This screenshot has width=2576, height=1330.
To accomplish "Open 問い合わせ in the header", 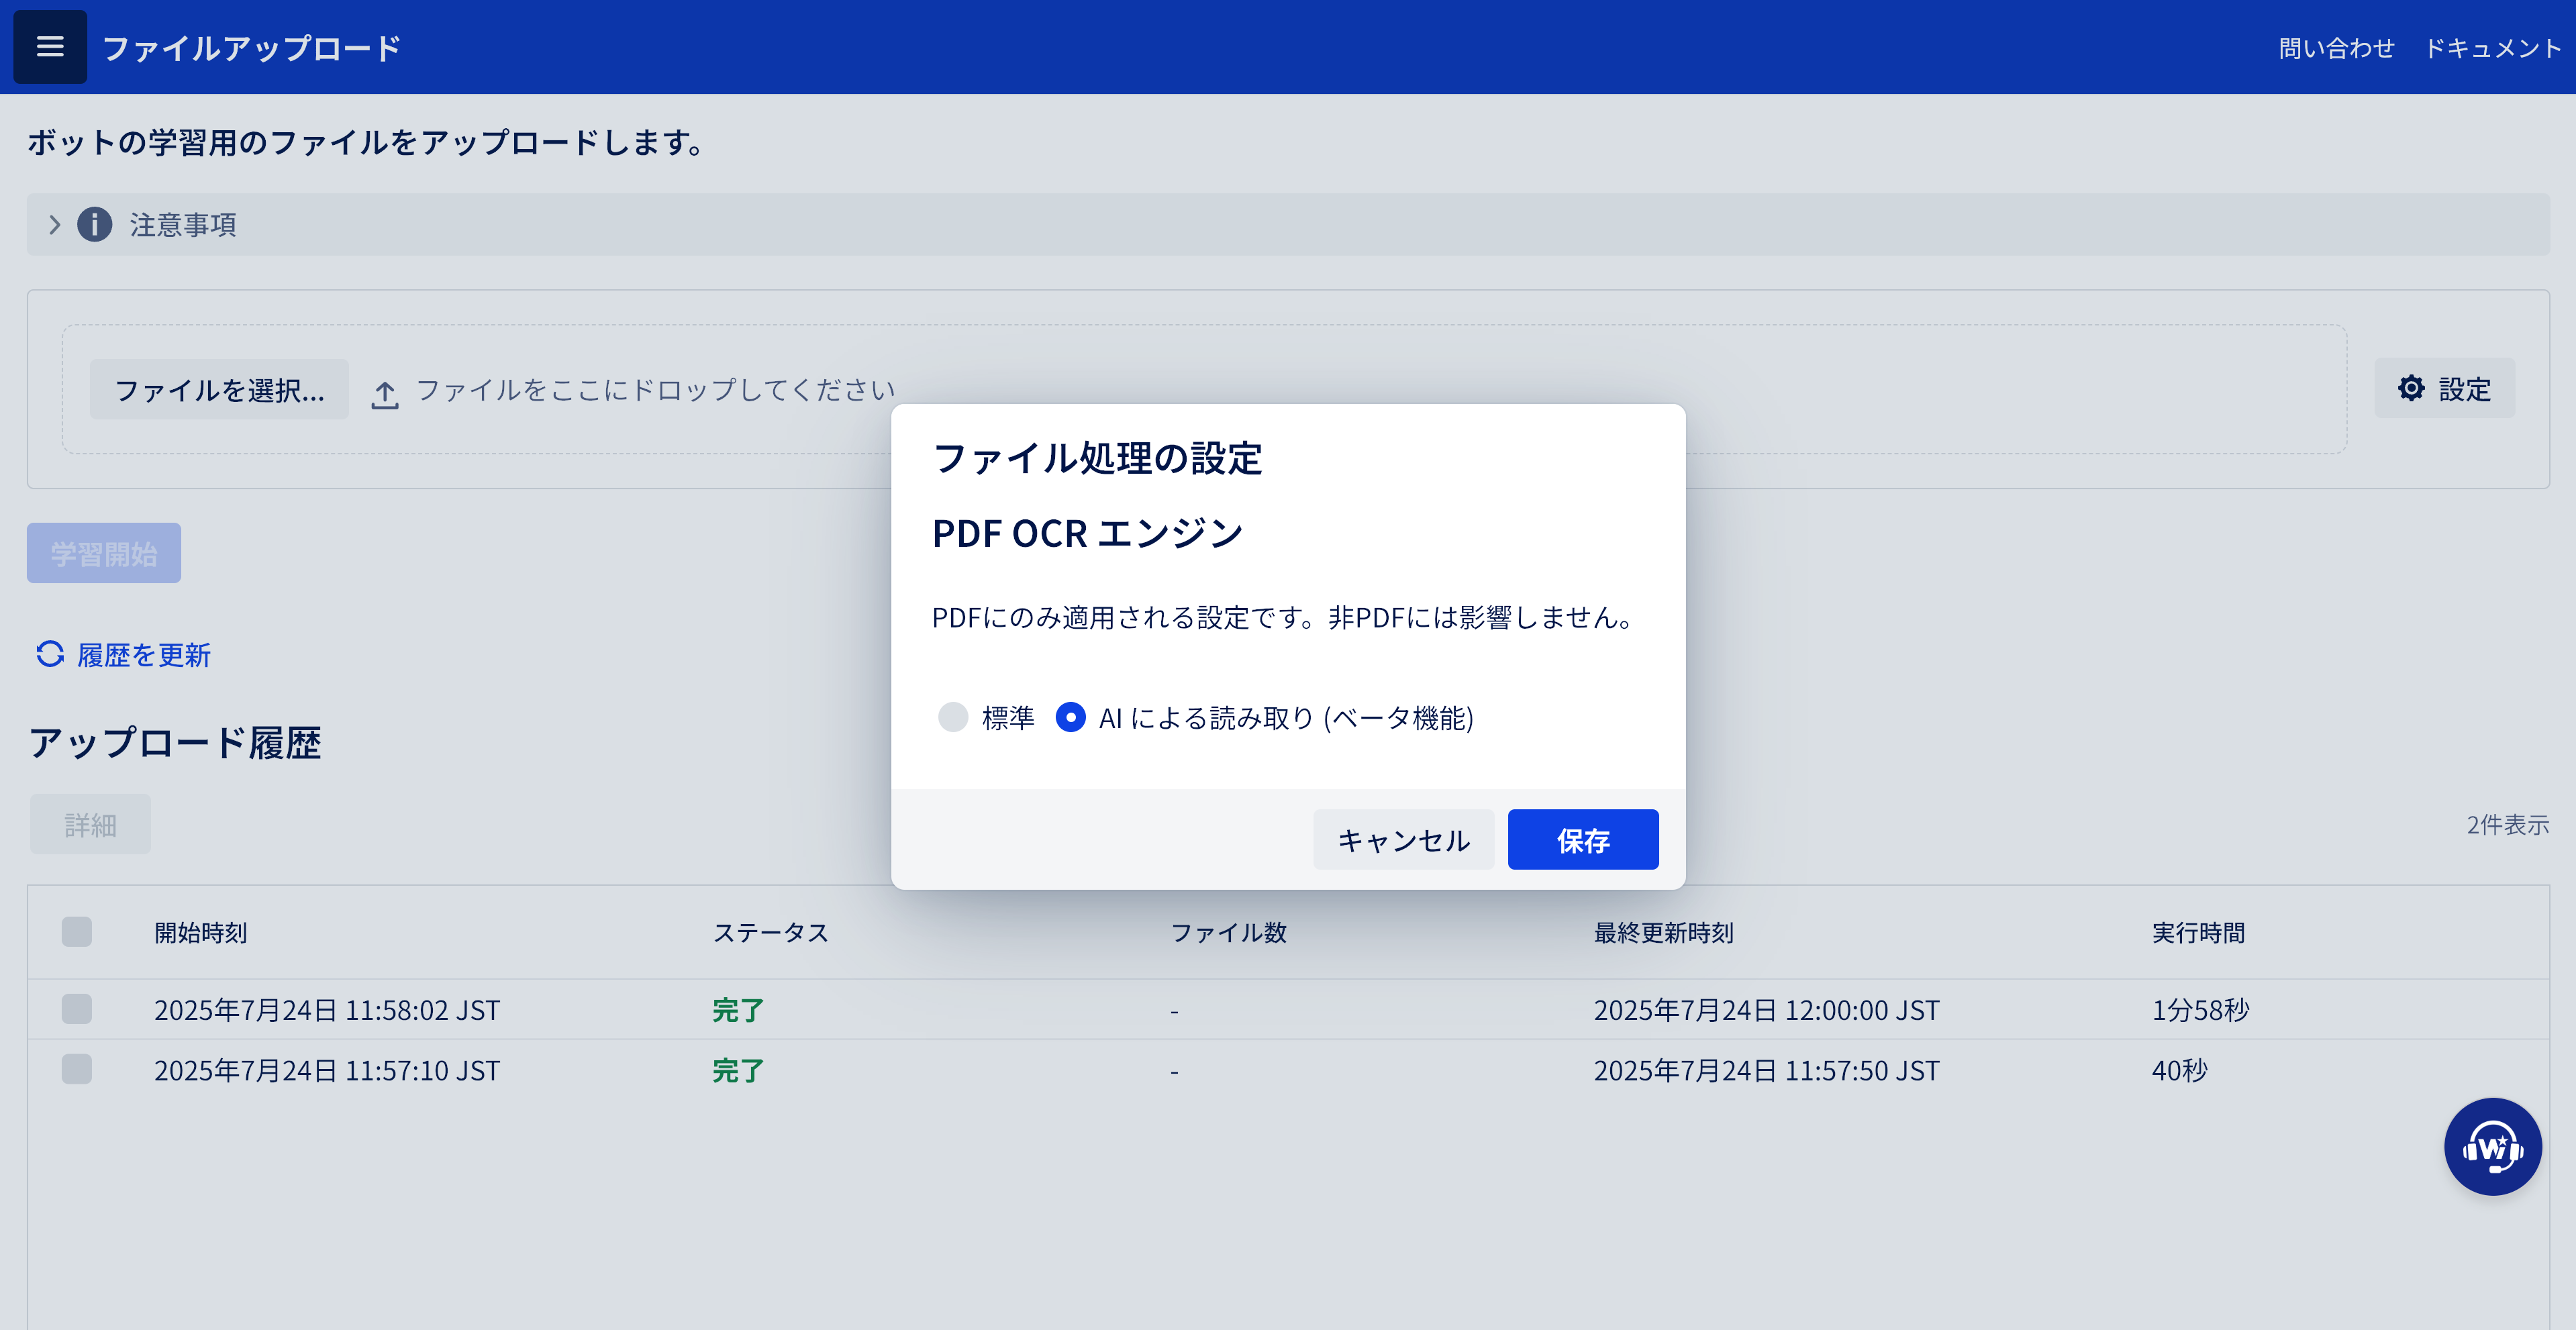I will pyautogui.click(x=2336, y=48).
